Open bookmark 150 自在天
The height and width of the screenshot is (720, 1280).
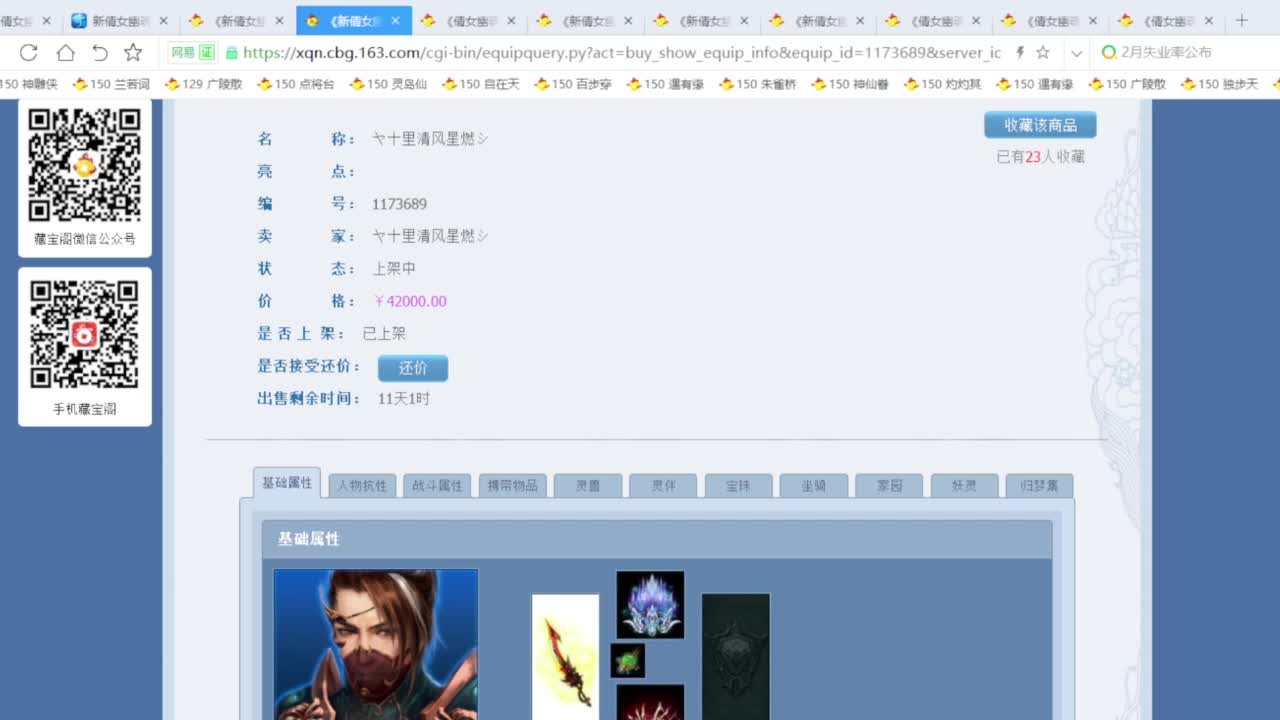[482, 84]
